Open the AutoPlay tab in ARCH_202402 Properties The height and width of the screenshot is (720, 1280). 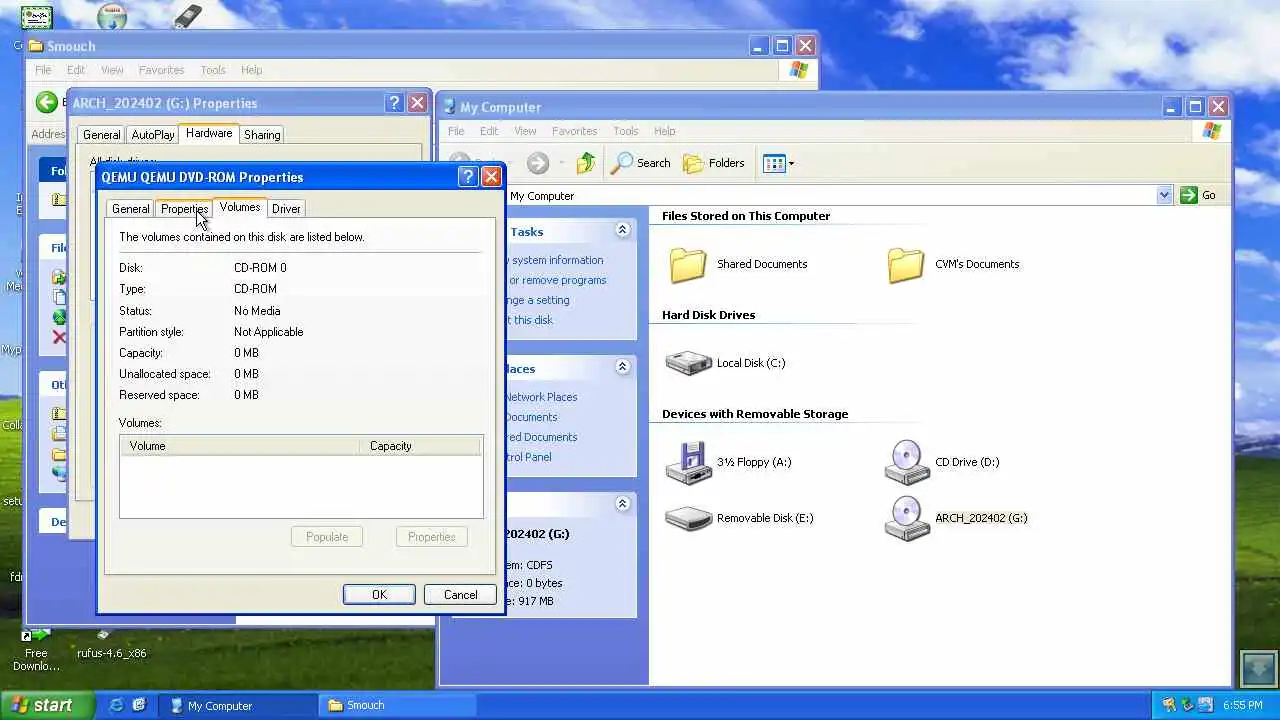pos(153,135)
